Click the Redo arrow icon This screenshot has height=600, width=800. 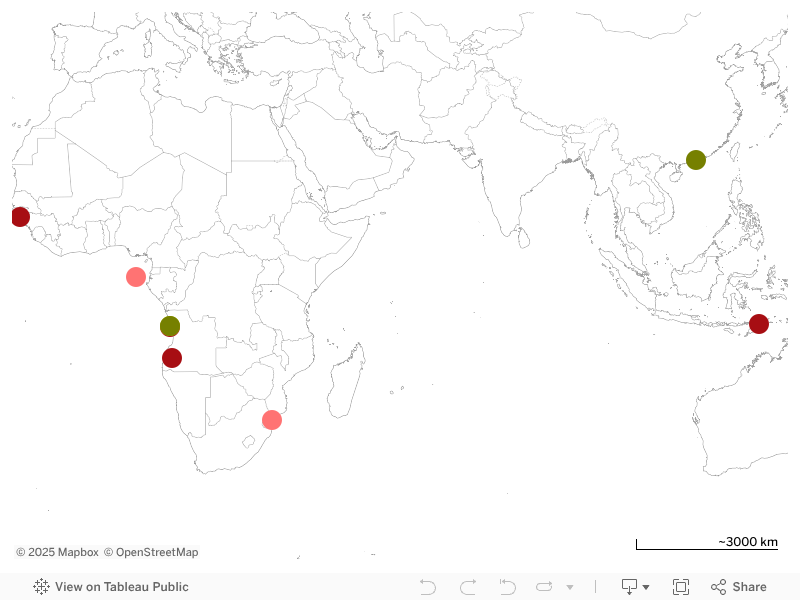468,587
